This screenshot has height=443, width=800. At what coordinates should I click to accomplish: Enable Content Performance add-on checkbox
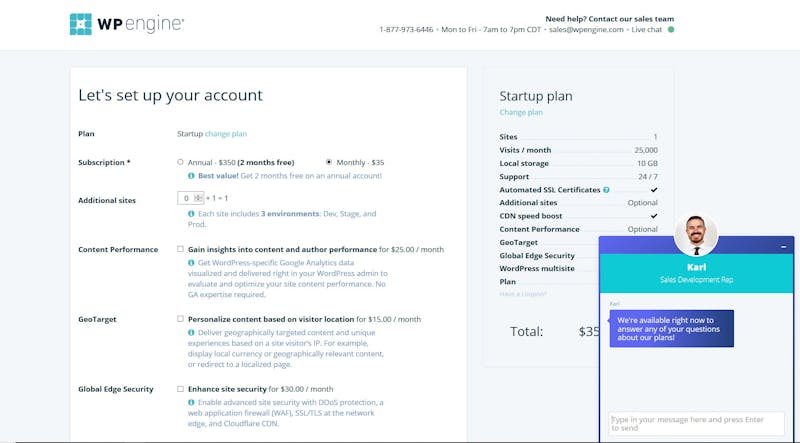180,249
